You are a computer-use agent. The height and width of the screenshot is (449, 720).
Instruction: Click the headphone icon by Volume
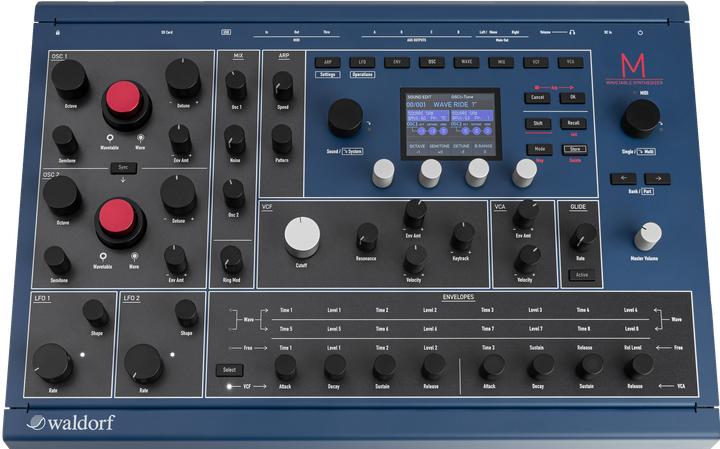tap(572, 32)
